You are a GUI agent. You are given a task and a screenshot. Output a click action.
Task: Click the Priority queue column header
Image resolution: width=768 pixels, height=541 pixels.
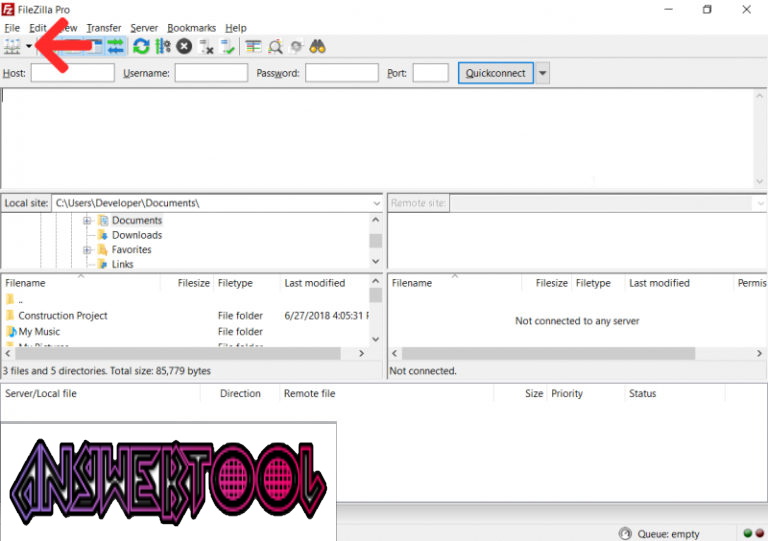coord(567,394)
